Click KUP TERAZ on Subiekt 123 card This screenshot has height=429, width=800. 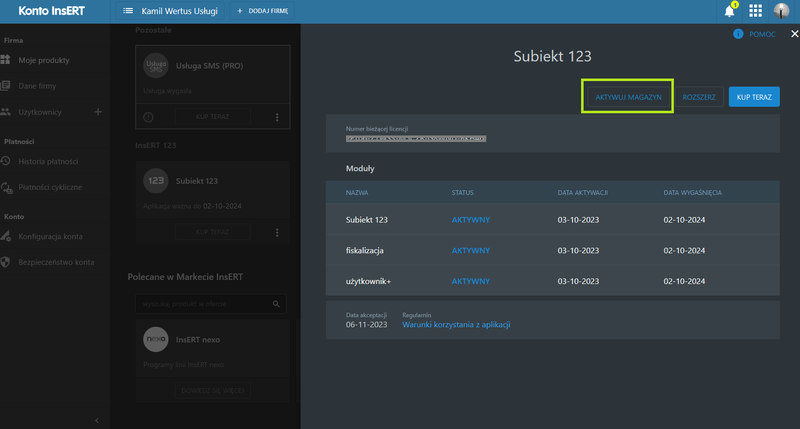(x=213, y=232)
